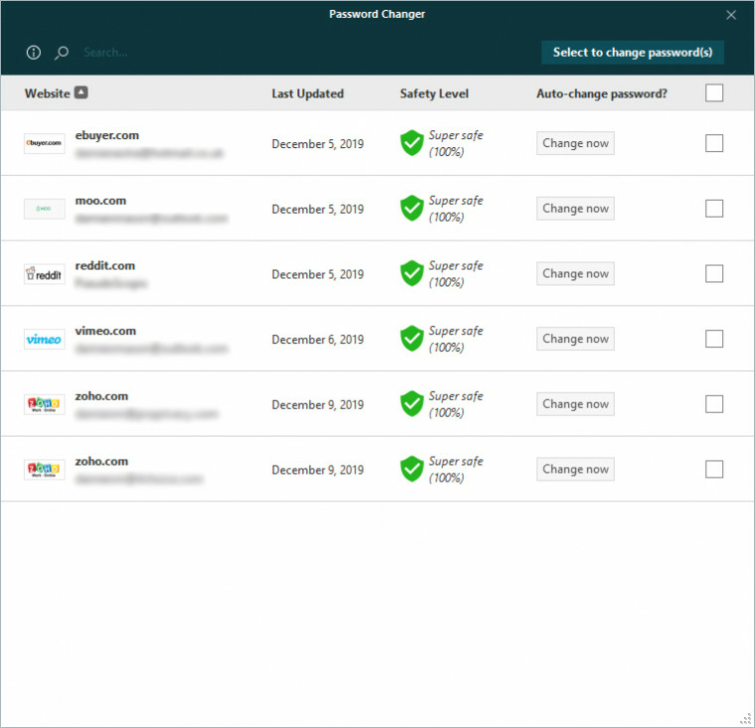Tick the select-all checkbox in header

click(x=714, y=92)
